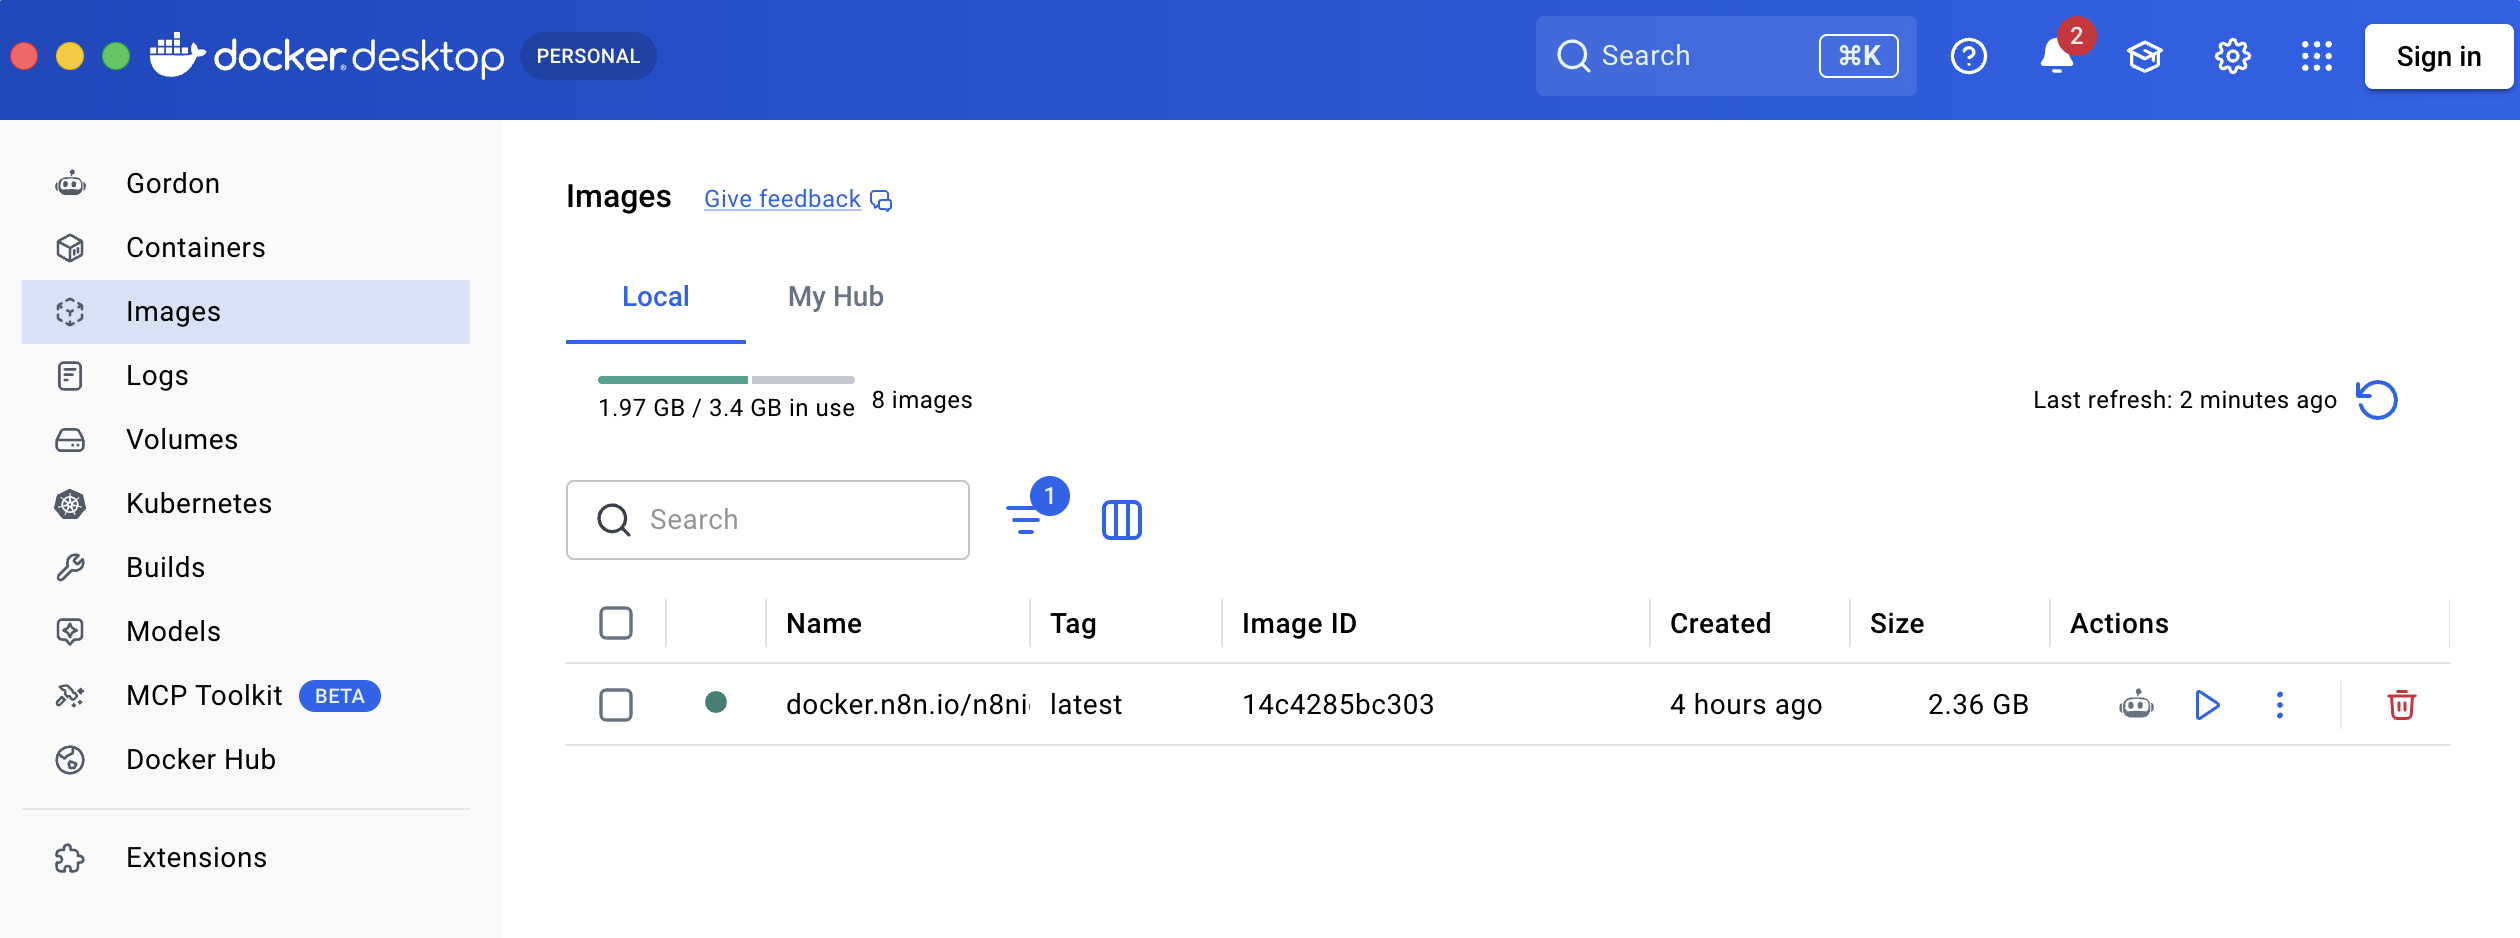
Task: Refresh the images list
Action: [2377, 400]
